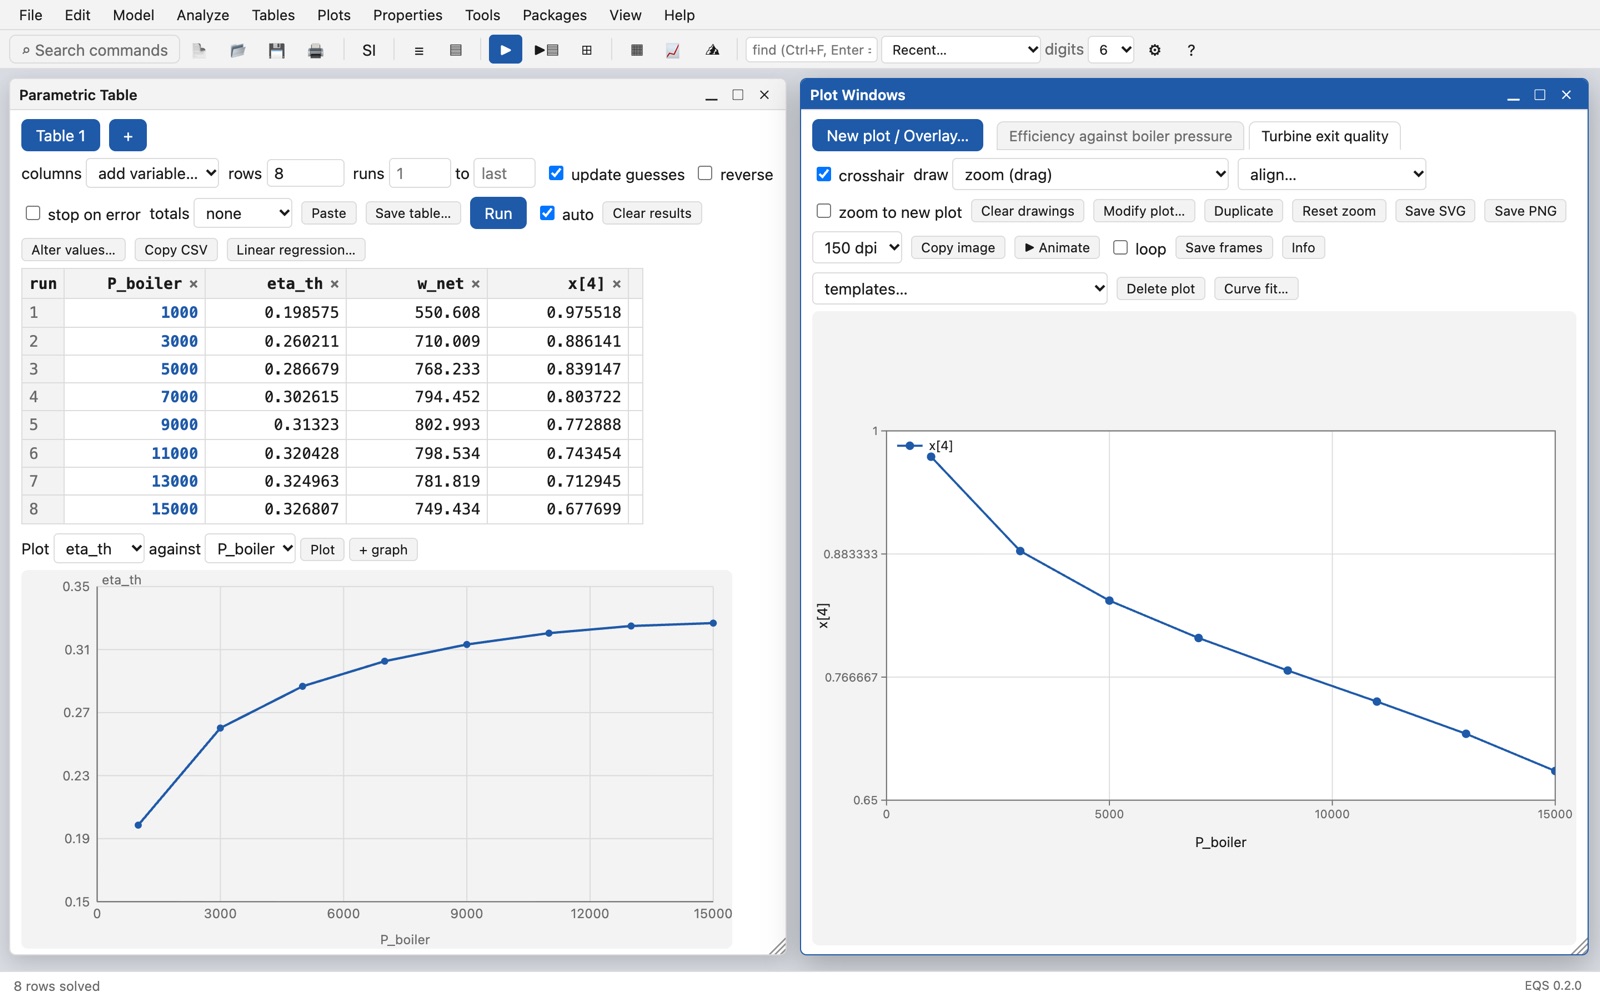
Task: Disable the crosshair checkbox
Action: click(824, 174)
